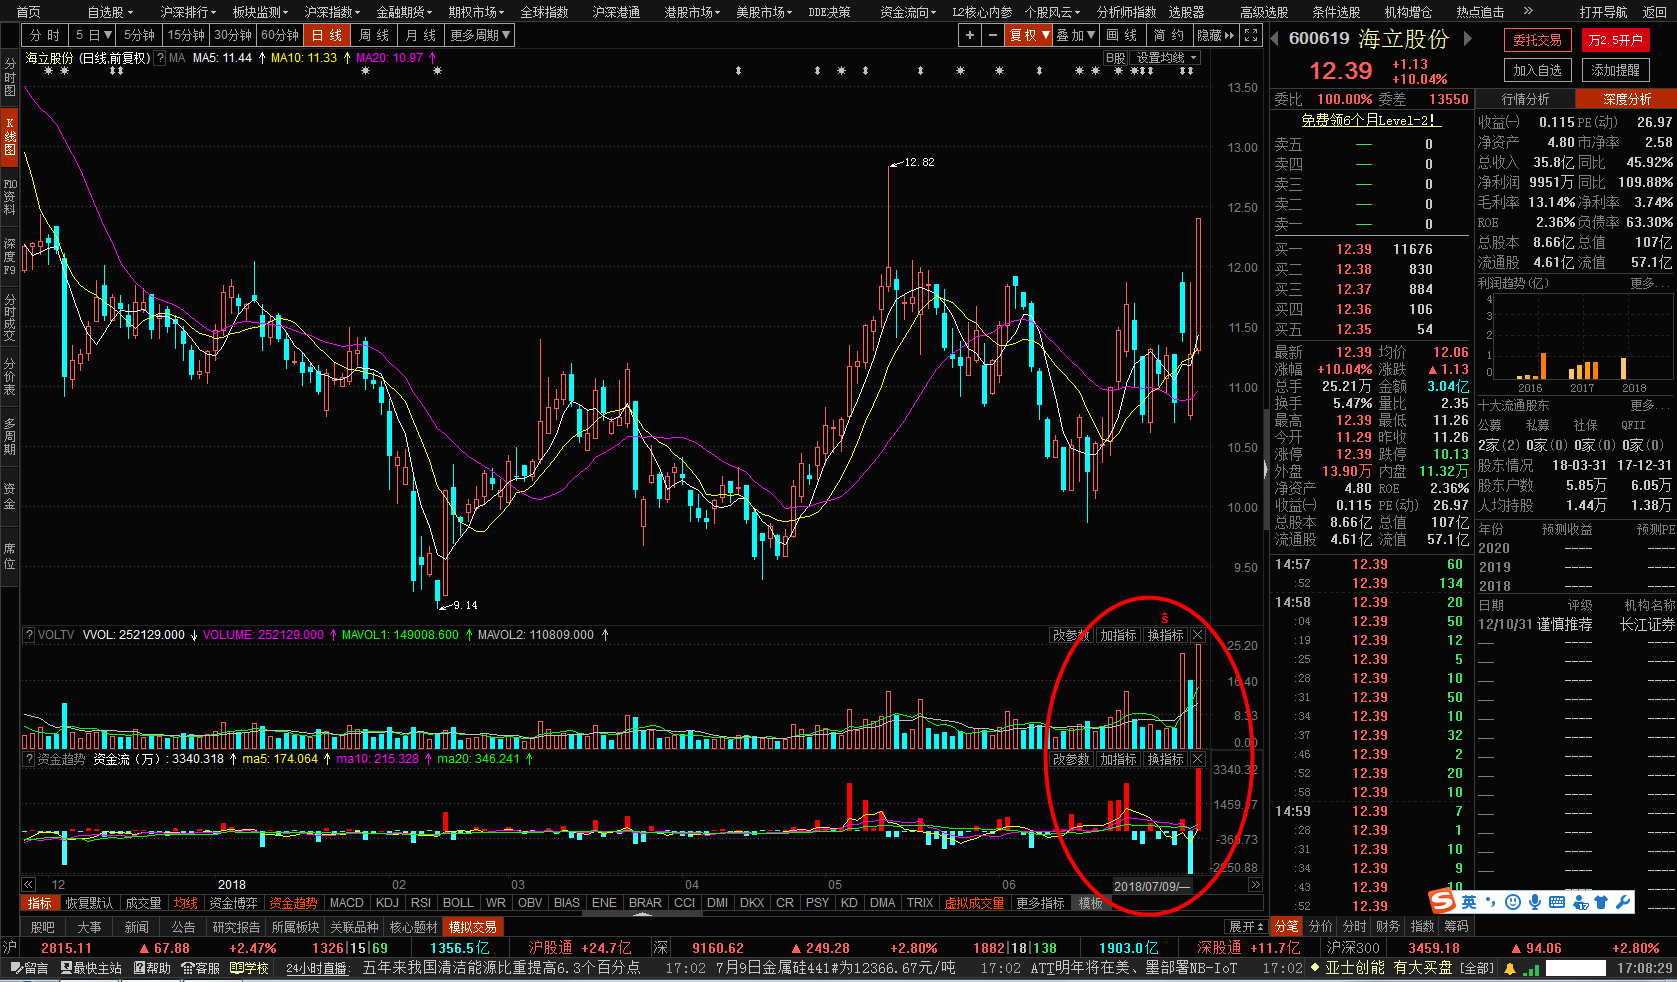Toggle 简约 simple view mode

[x=1169, y=35]
